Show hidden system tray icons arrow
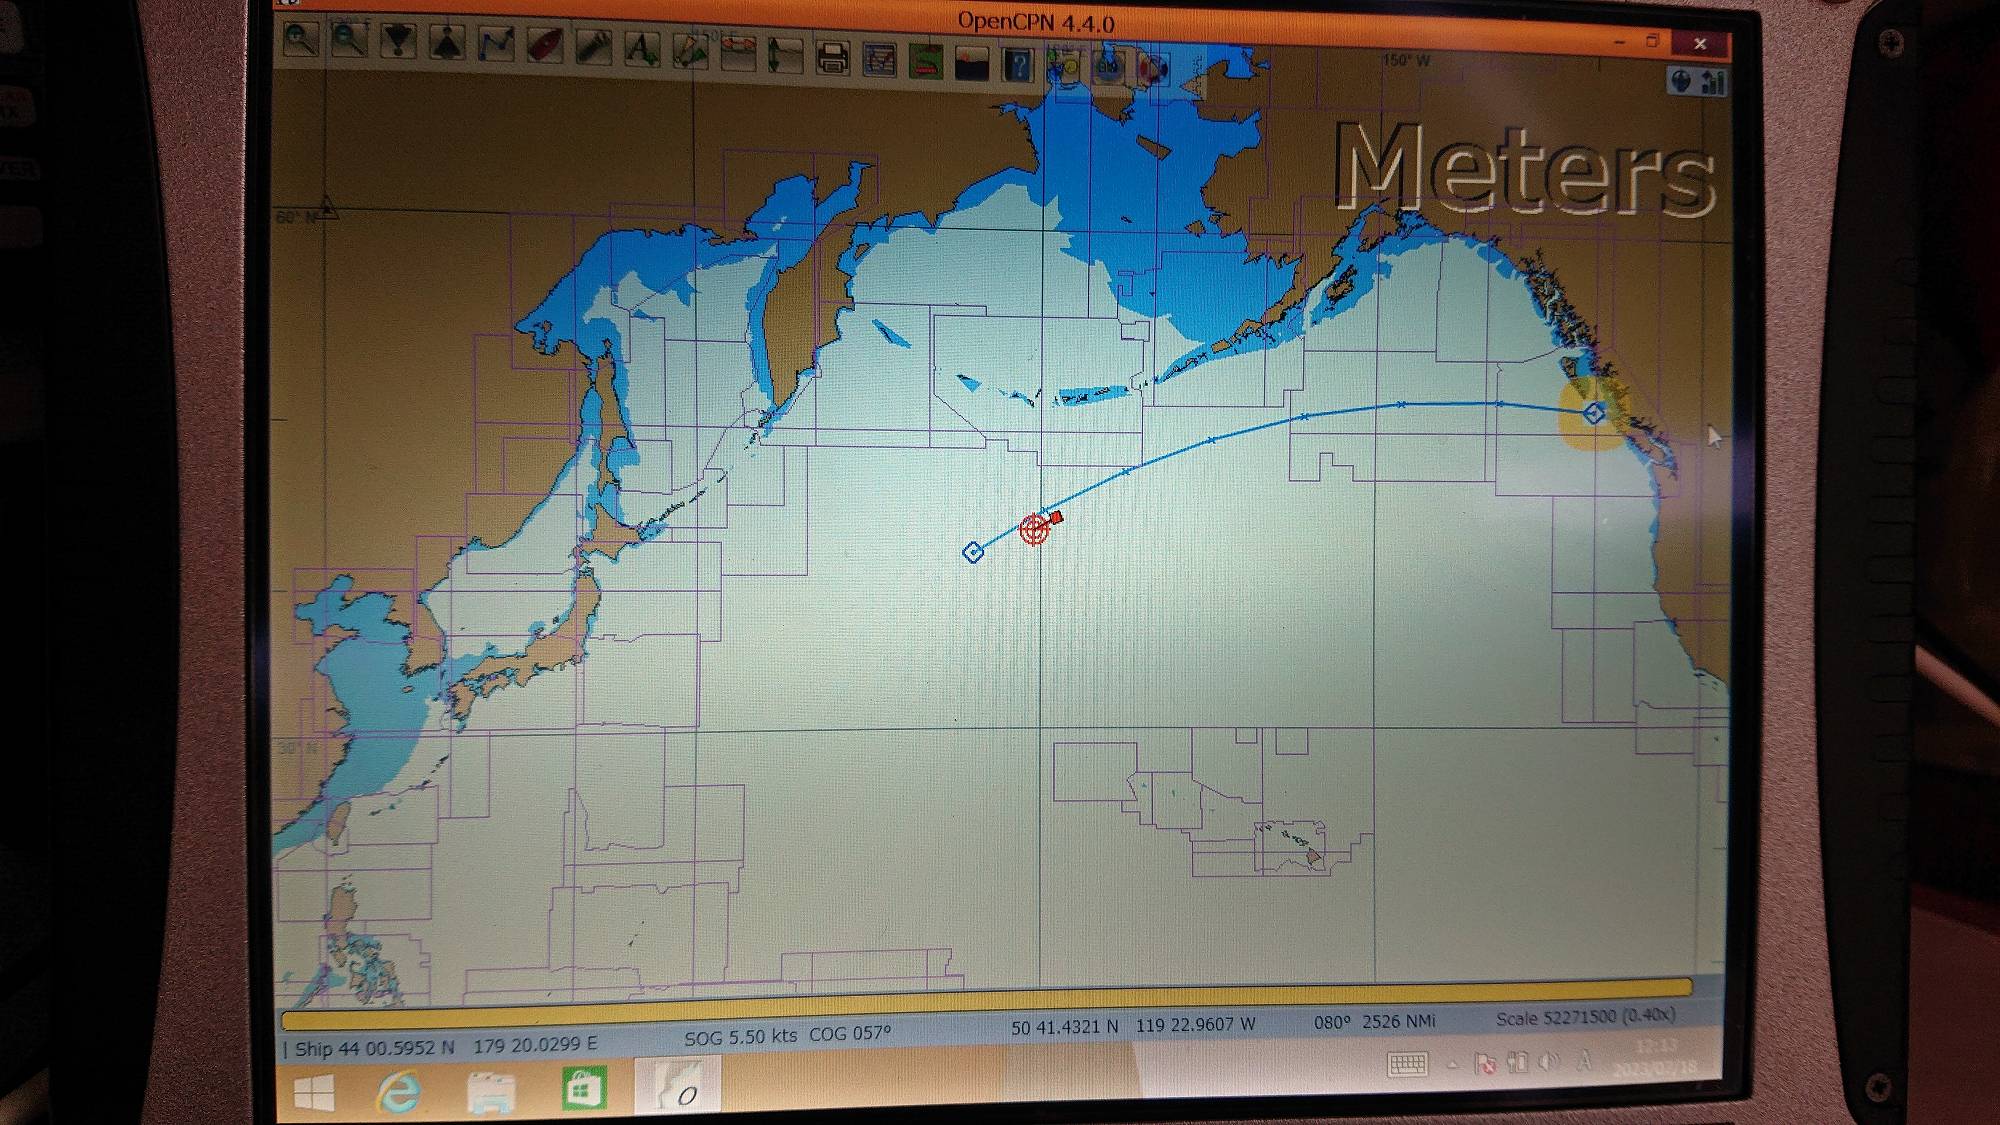This screenshot has height=1125, width=2000. [x=1452, y=1064]
